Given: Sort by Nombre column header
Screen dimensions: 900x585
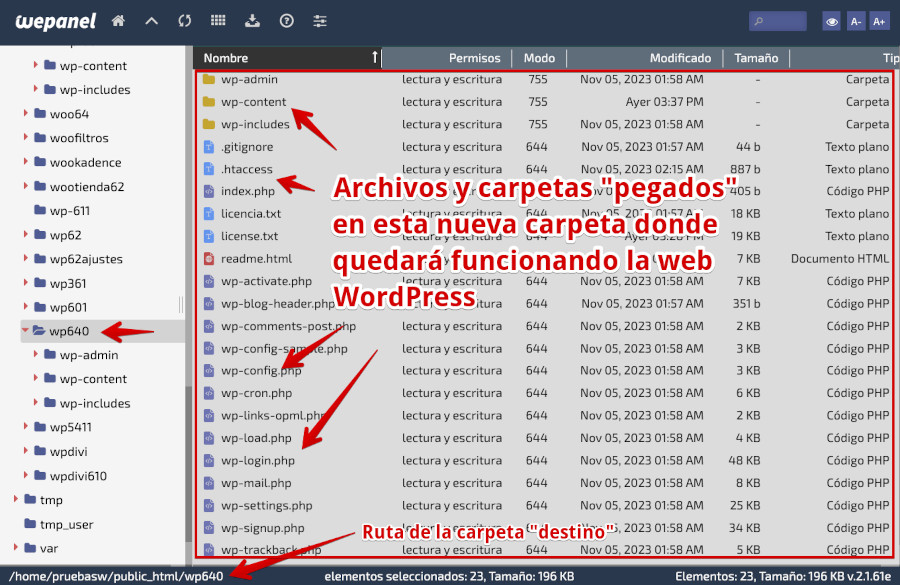Looking at the screenshot, I should click(x=287, y=58).
